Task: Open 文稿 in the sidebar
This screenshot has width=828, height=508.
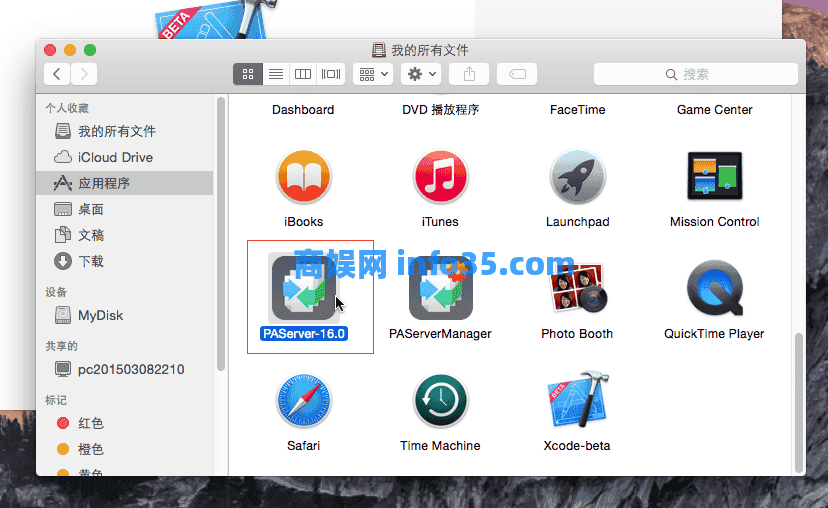Action: [125, 235]
